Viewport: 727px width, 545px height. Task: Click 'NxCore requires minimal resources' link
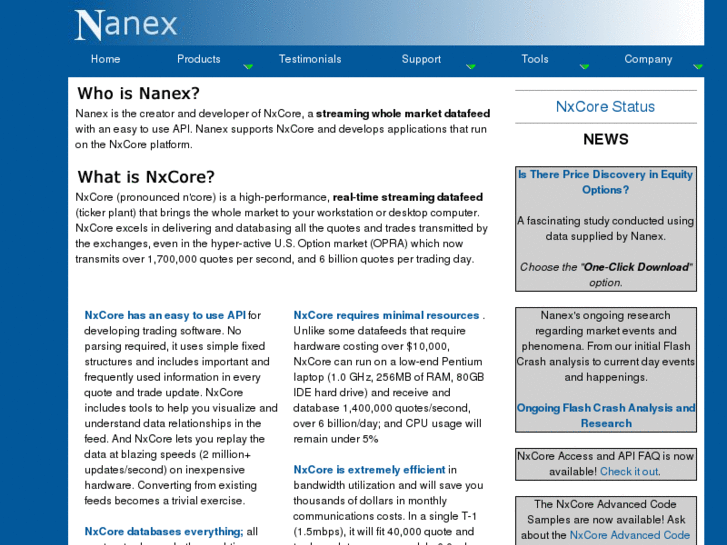click(x=386, y=315)
